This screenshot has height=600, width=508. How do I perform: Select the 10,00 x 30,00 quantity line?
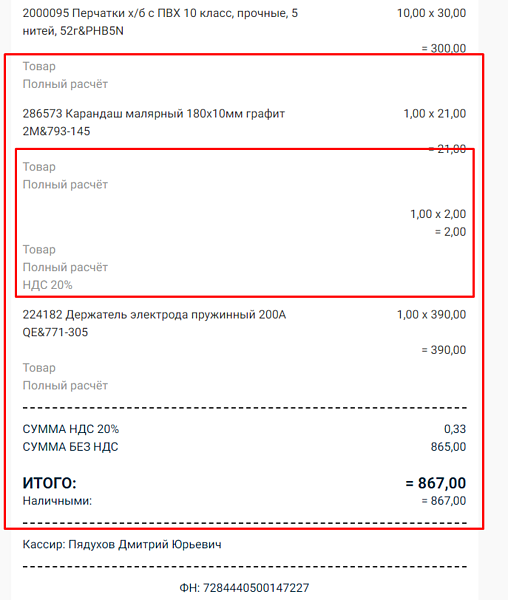[x=431, y=13]
